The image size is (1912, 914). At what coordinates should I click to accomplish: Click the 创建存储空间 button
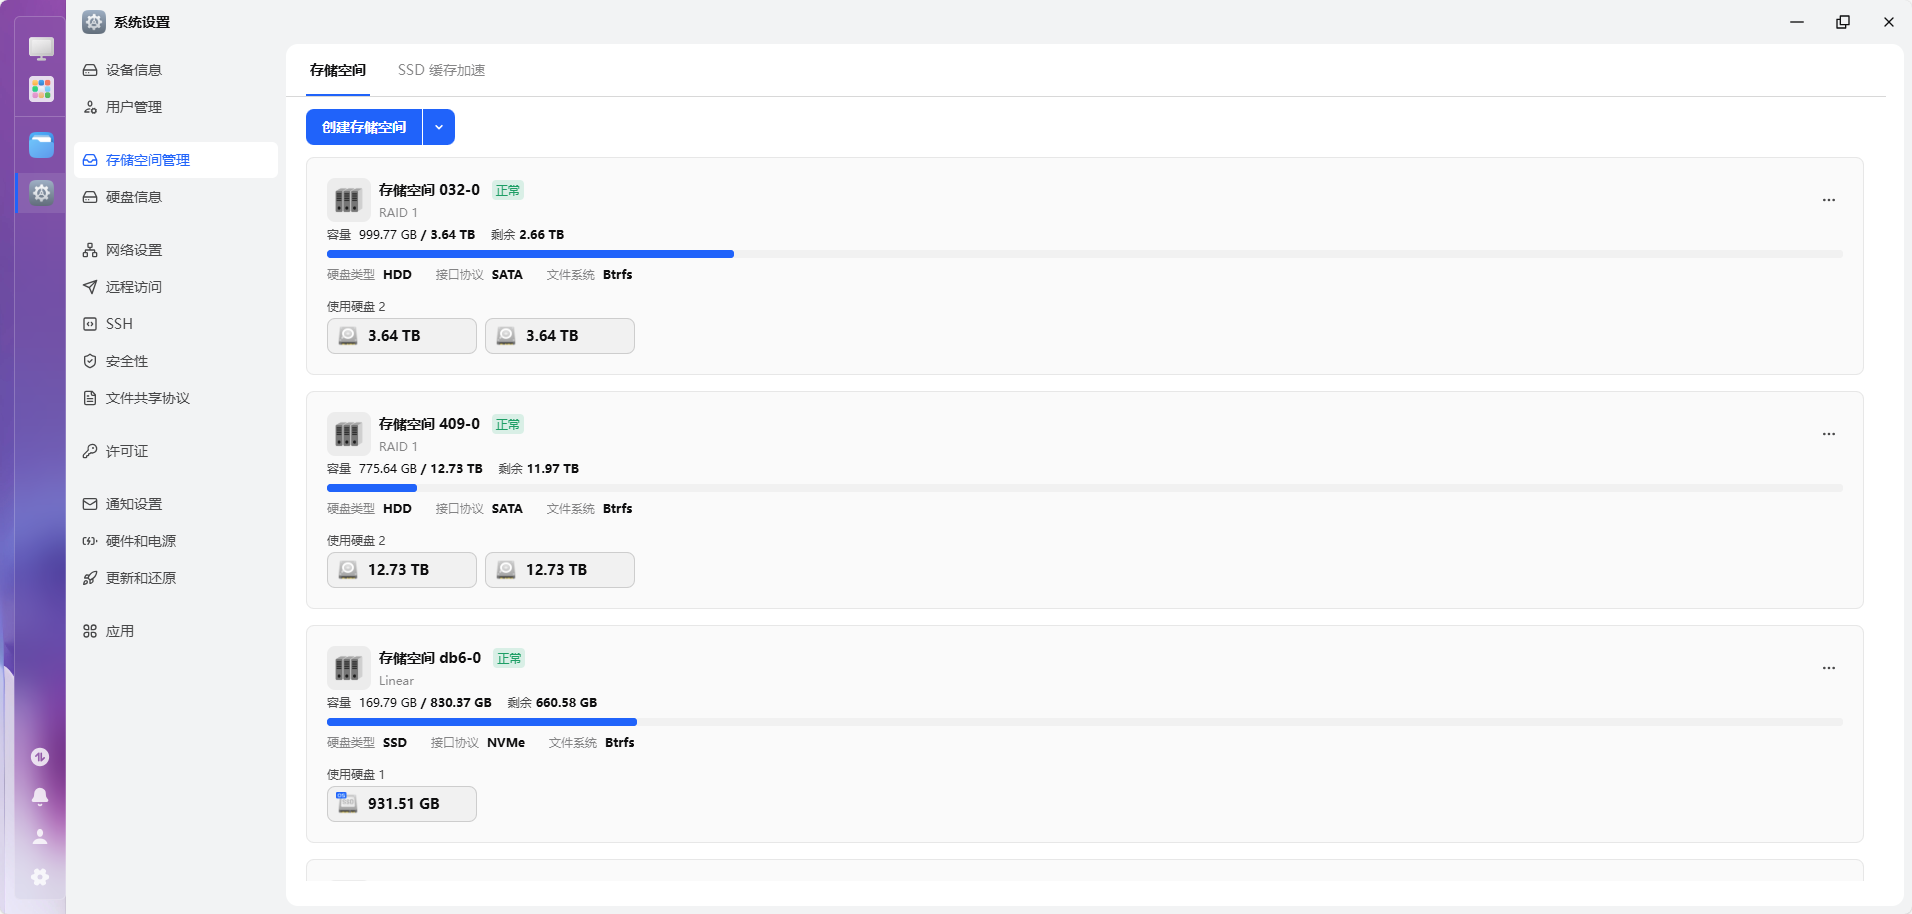364,127
